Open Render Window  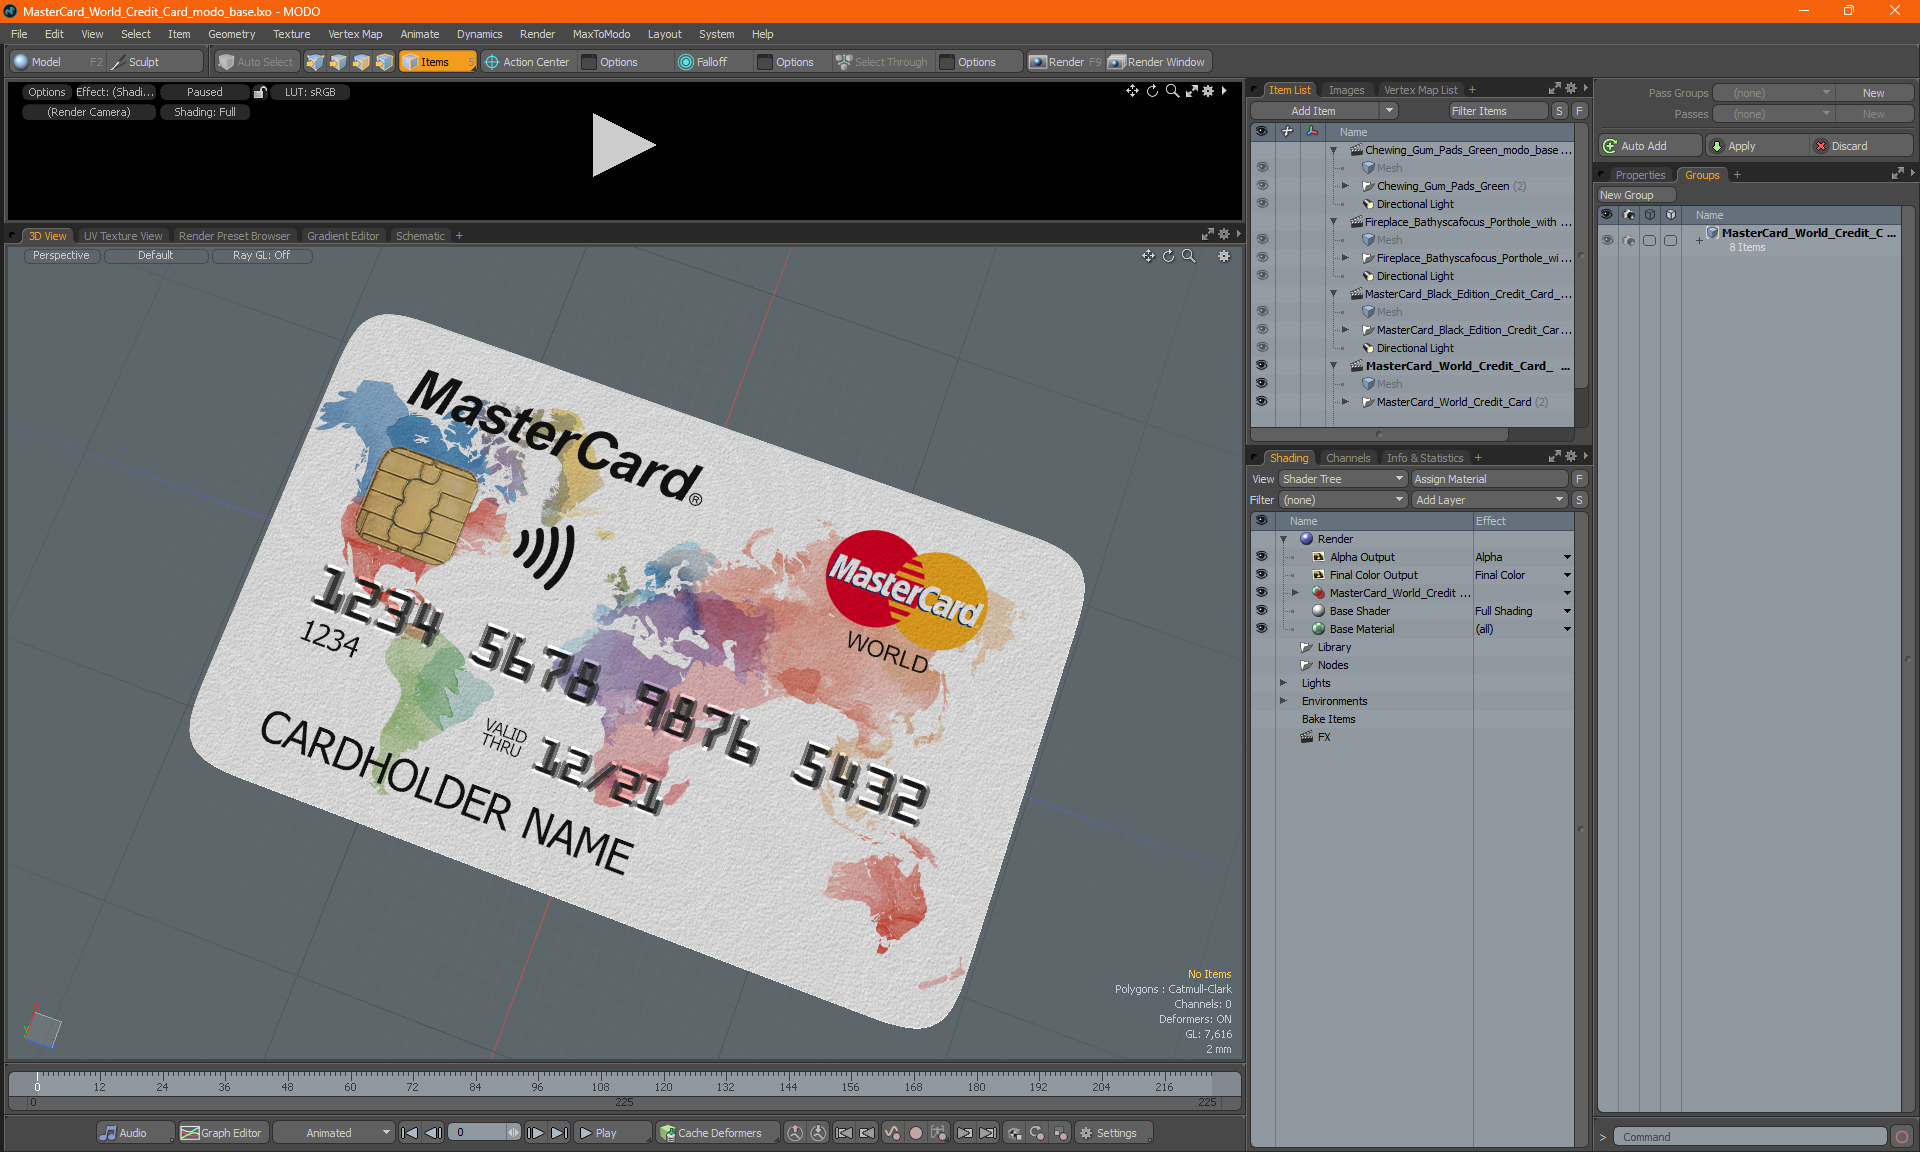[1157, 62]
